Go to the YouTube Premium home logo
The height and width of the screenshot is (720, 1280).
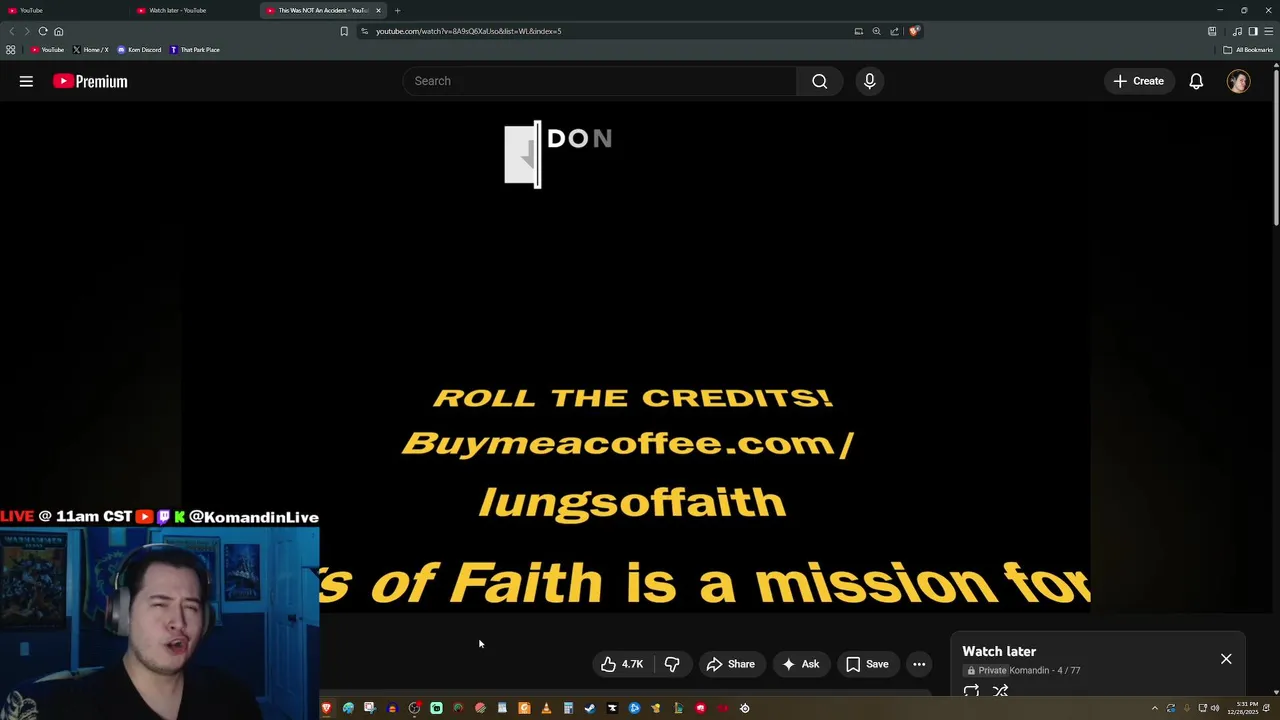pyautogui.click(x=90, y=81)
